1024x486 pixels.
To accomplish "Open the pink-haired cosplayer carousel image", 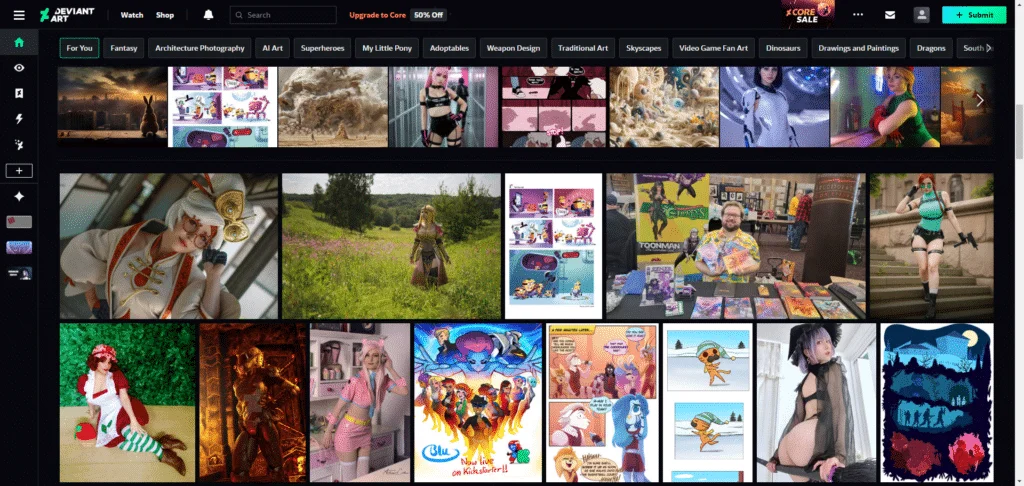I will pos(443,106).
